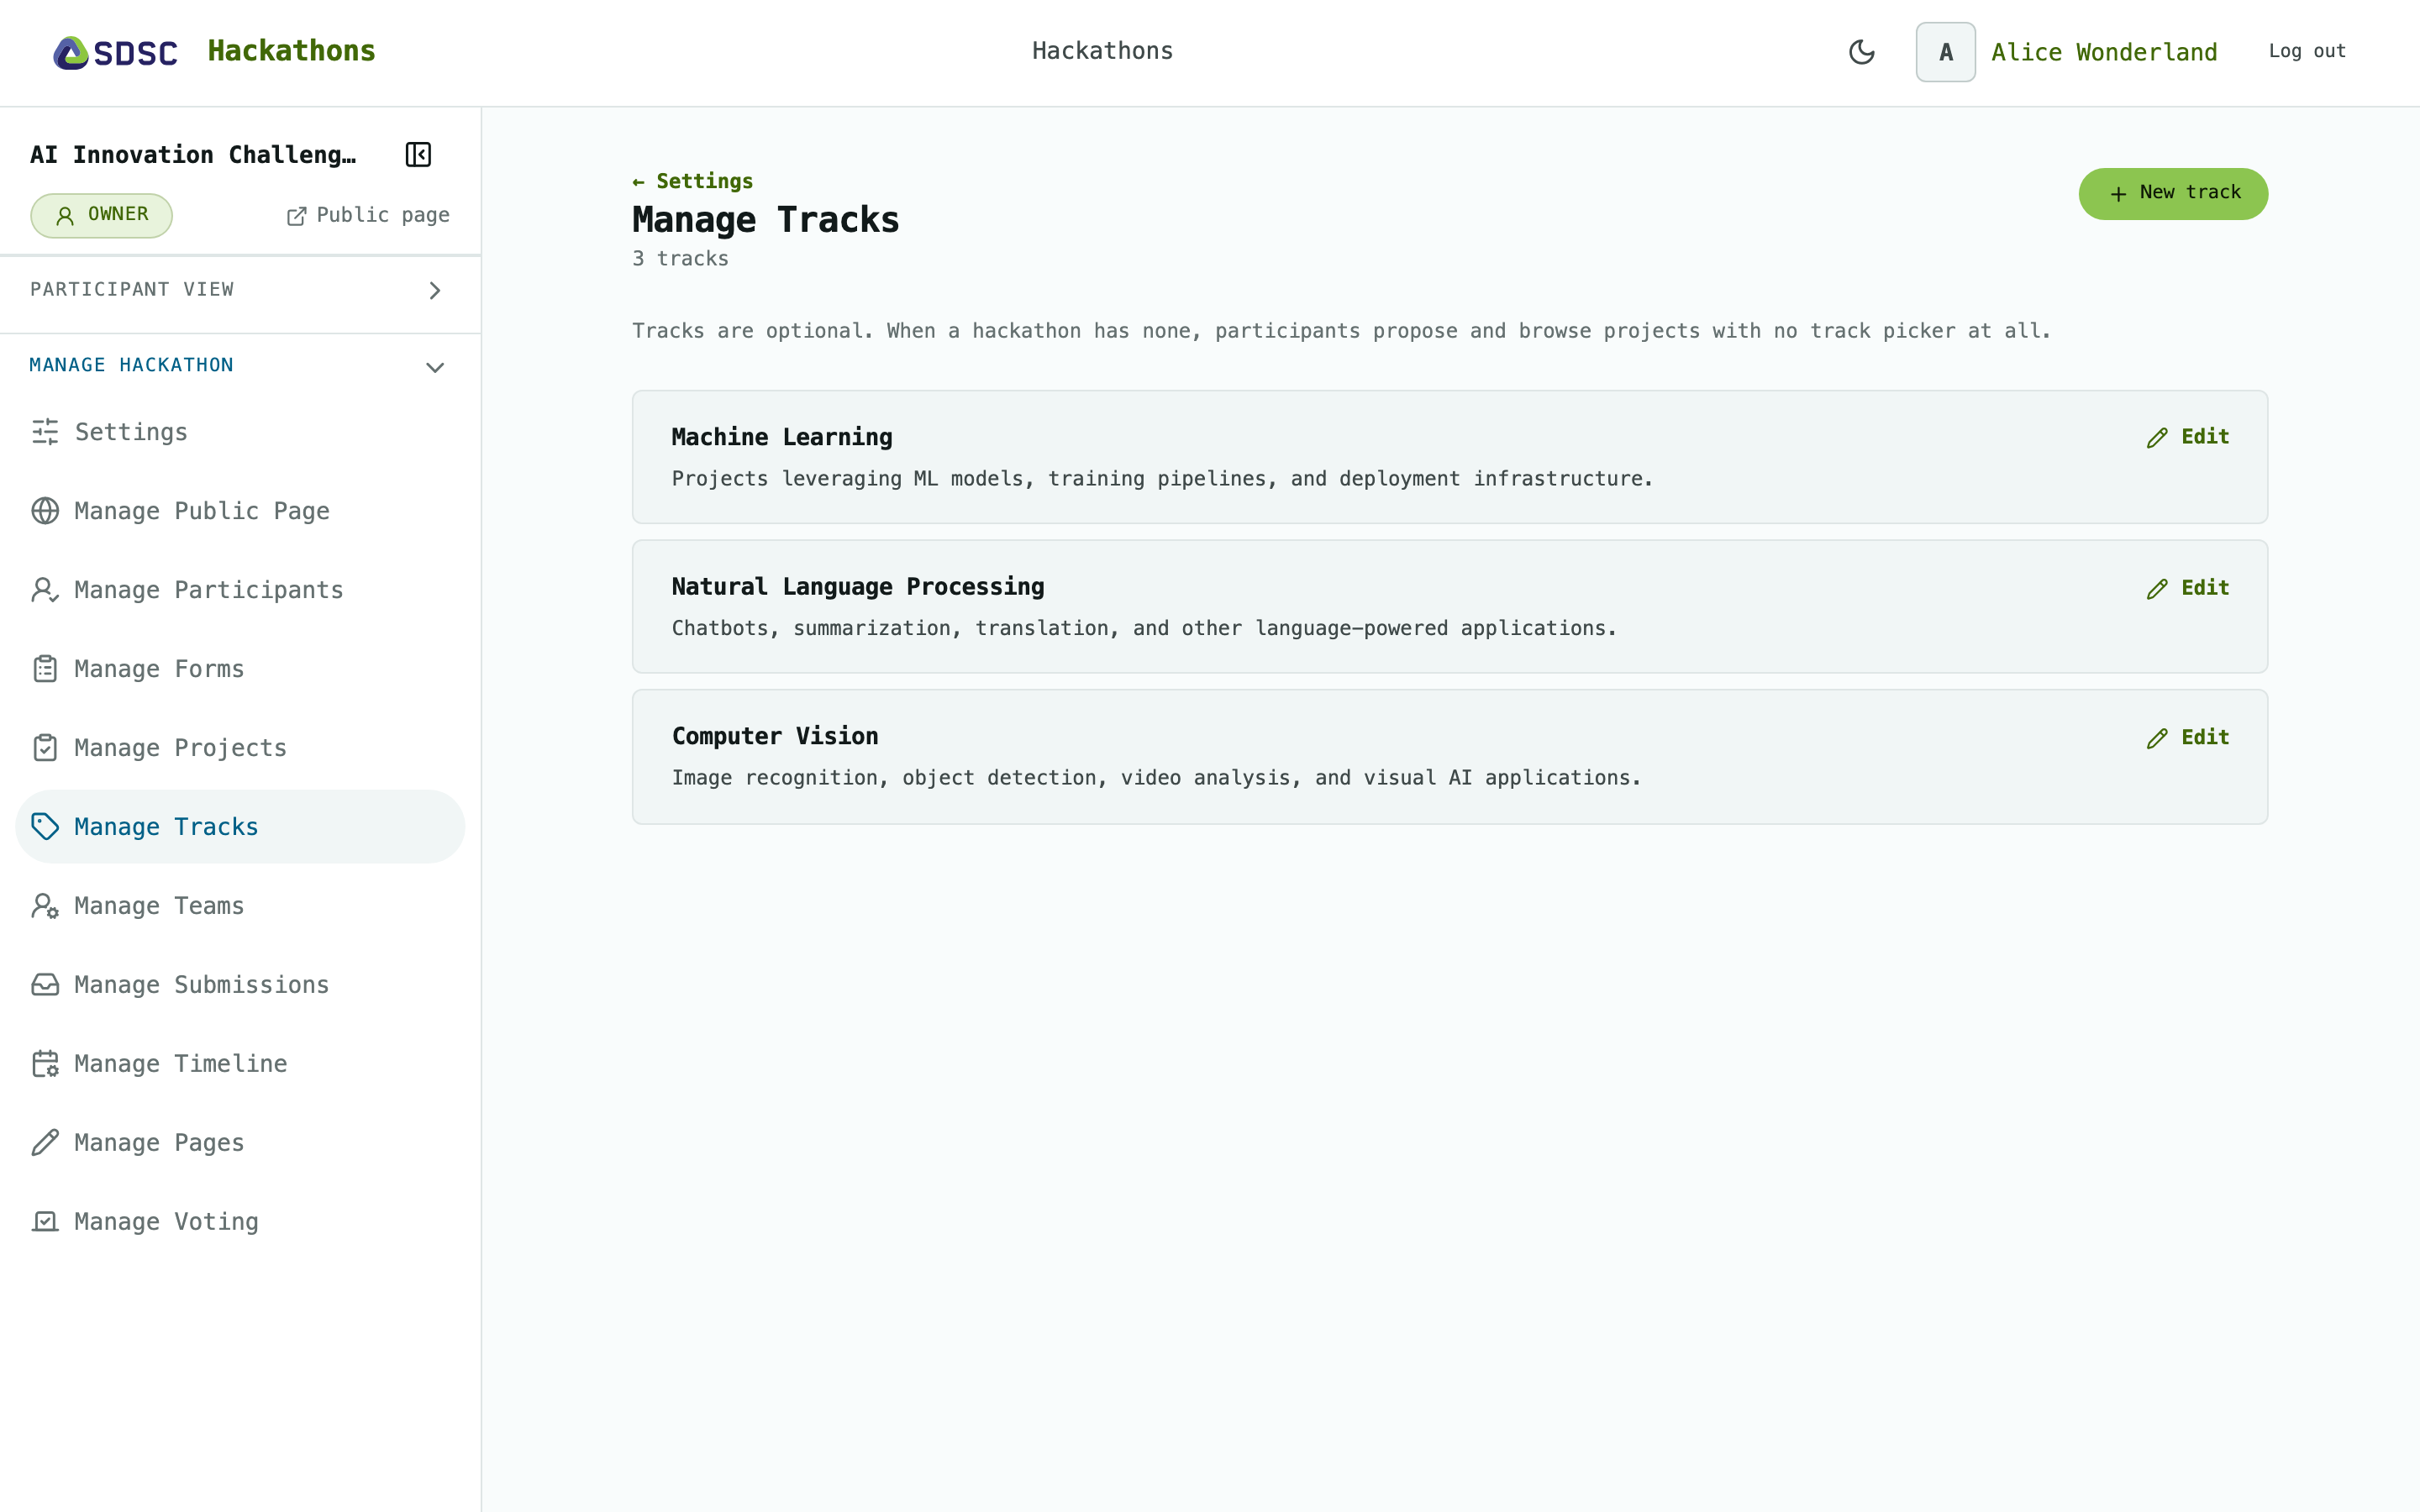
Task: Click the Alice Wonderland avatar icon
Action: [x=1945, y=52]
